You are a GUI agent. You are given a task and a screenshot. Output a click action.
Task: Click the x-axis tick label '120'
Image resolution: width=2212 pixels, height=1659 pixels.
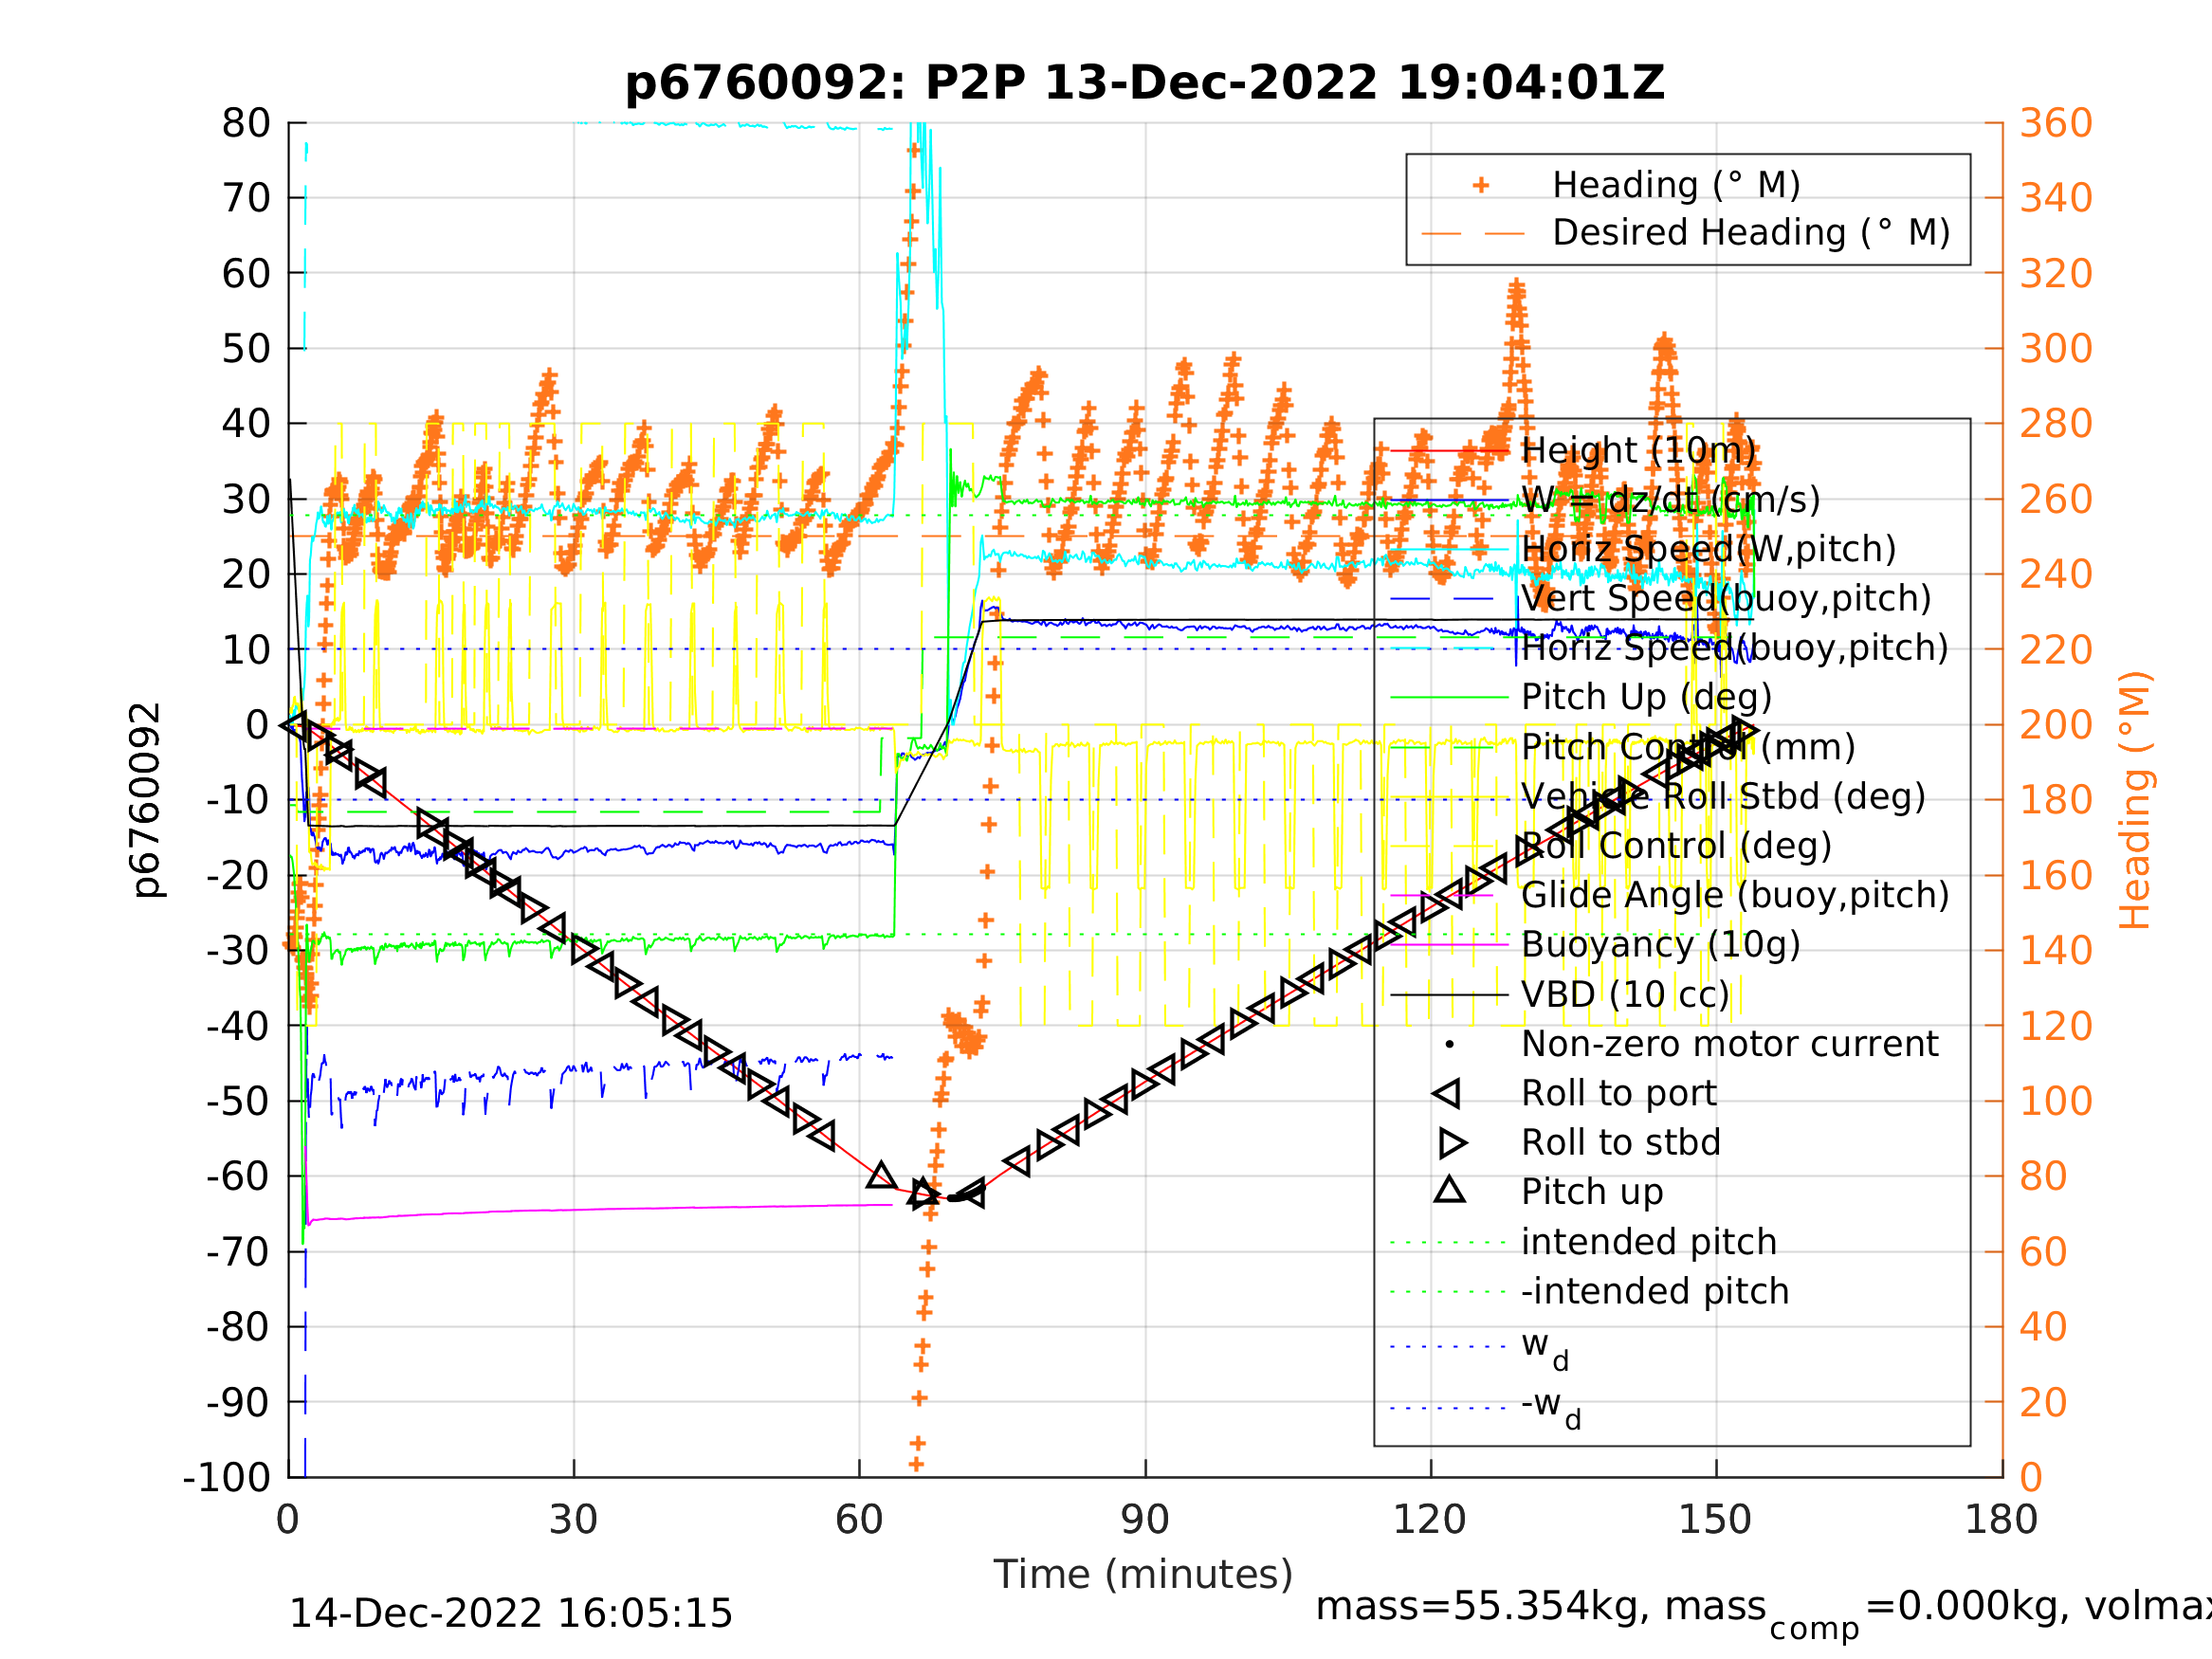[1430, 1520]
